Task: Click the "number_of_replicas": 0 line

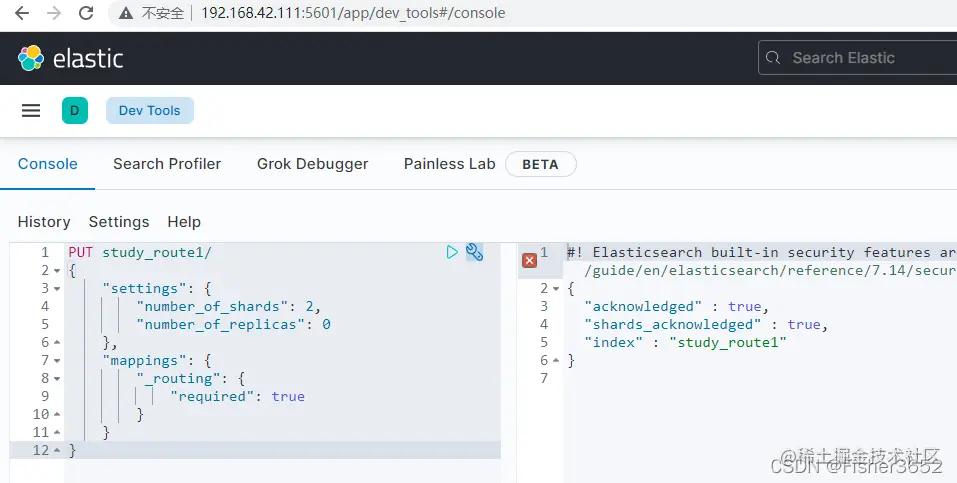Action: (234, 324)
